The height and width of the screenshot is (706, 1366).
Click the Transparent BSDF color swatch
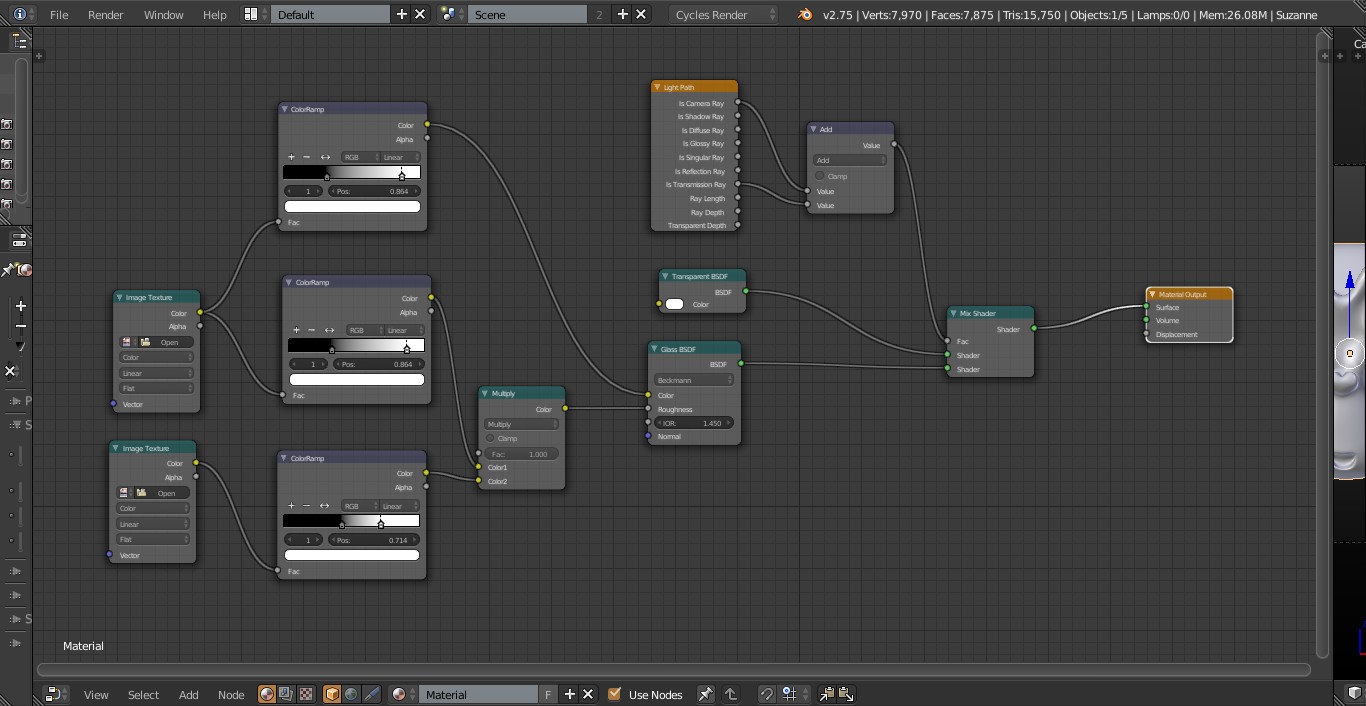click(x=675, y=304)
